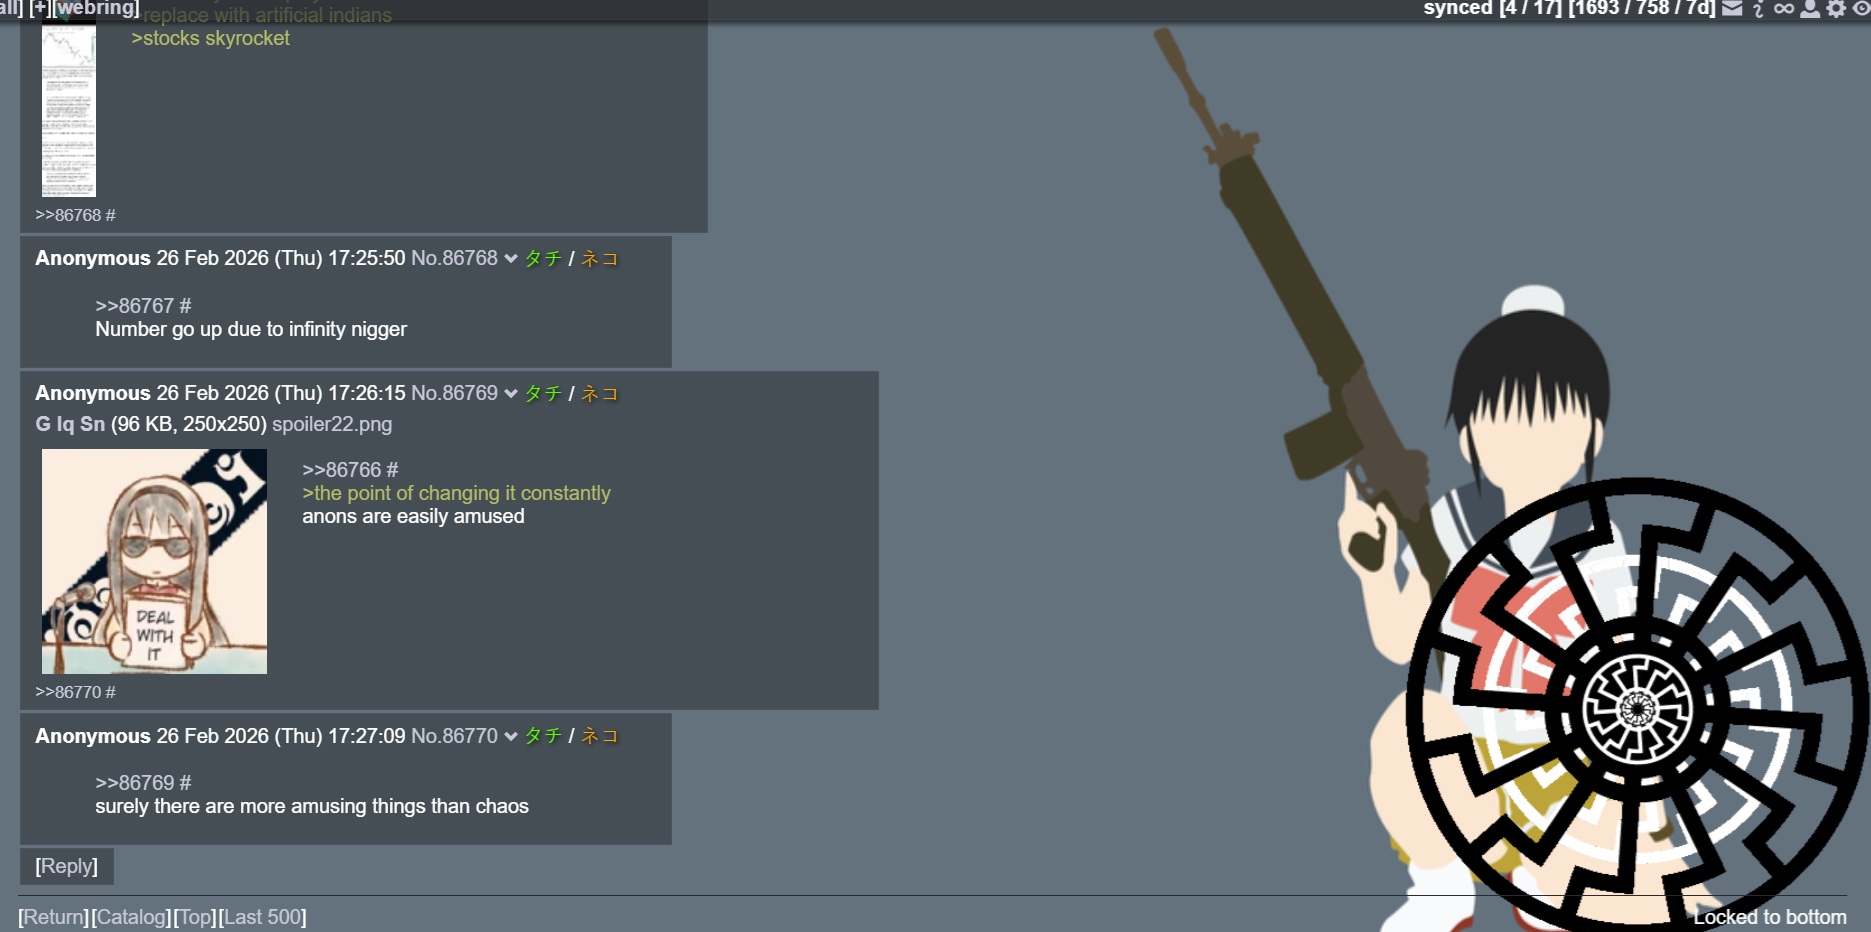
Task: Click the info icon in top bar
Action: click(1758, 9)
